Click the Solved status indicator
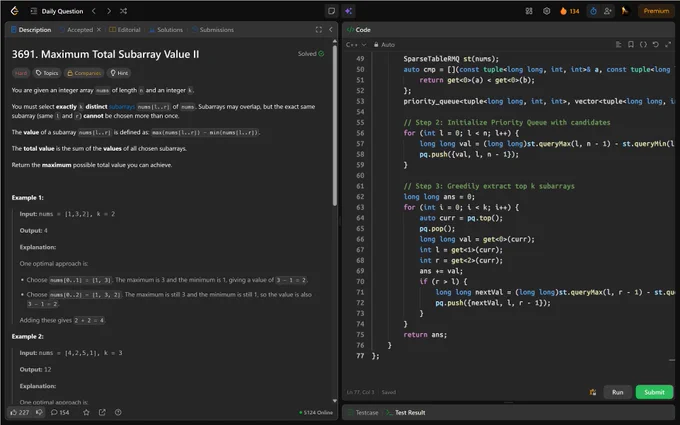Image resolution: width=680 pixels, height=425 pixels. coord(311,54)
